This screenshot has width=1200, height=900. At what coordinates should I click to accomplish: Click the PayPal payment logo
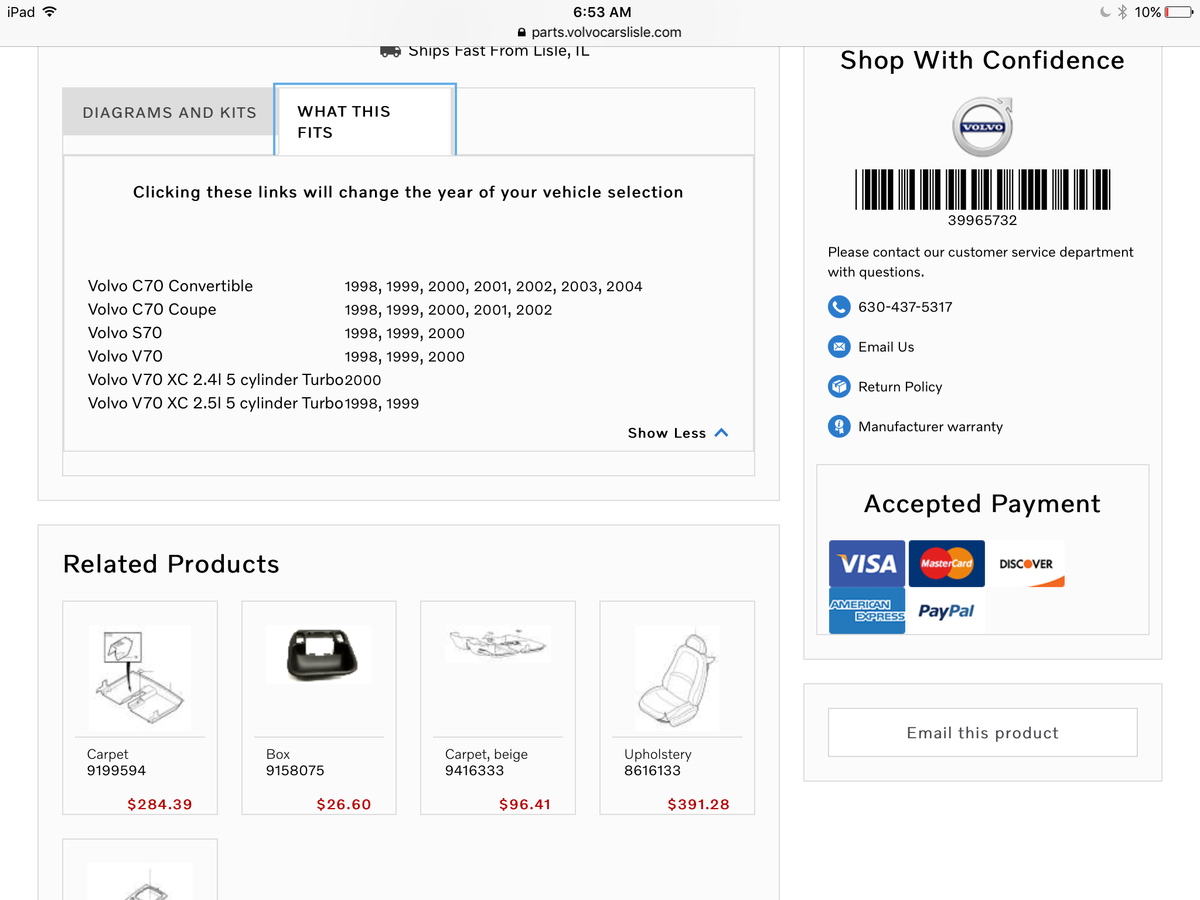click(x=945, y=610)
